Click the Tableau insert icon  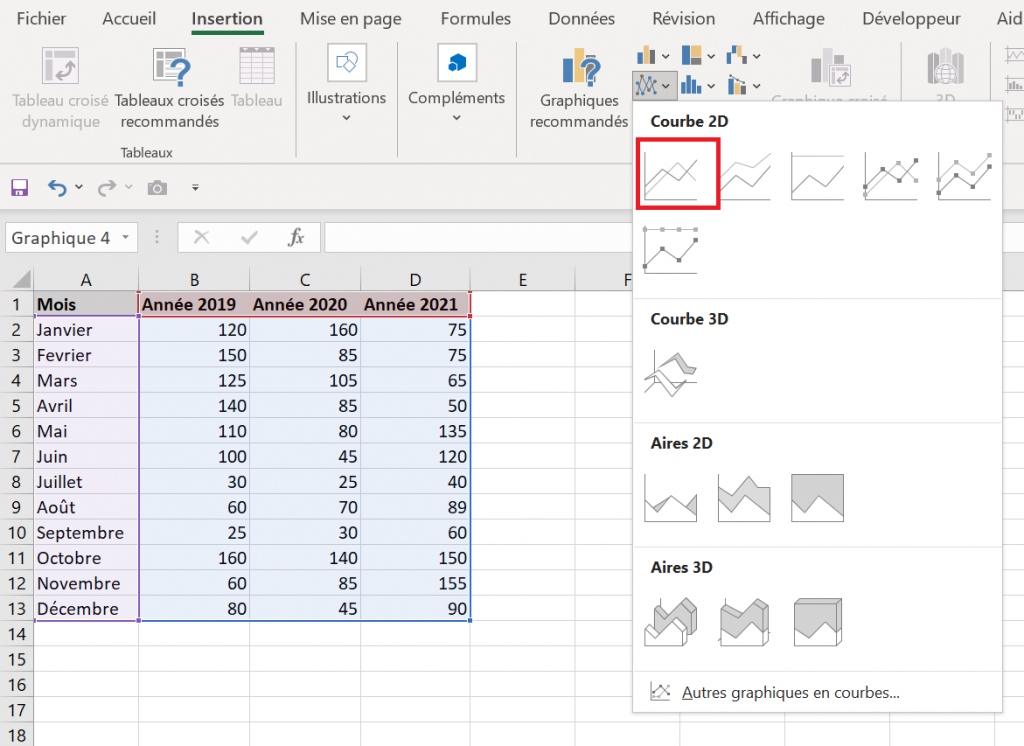257,65
